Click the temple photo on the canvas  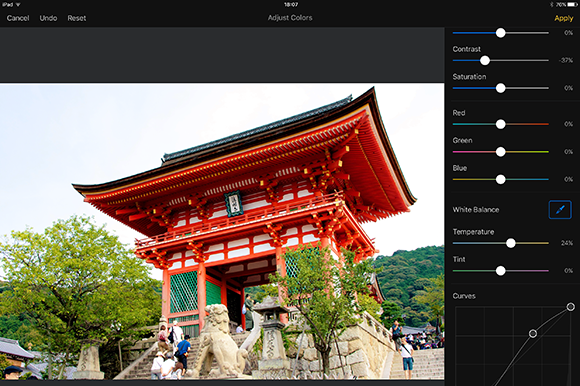222,231
